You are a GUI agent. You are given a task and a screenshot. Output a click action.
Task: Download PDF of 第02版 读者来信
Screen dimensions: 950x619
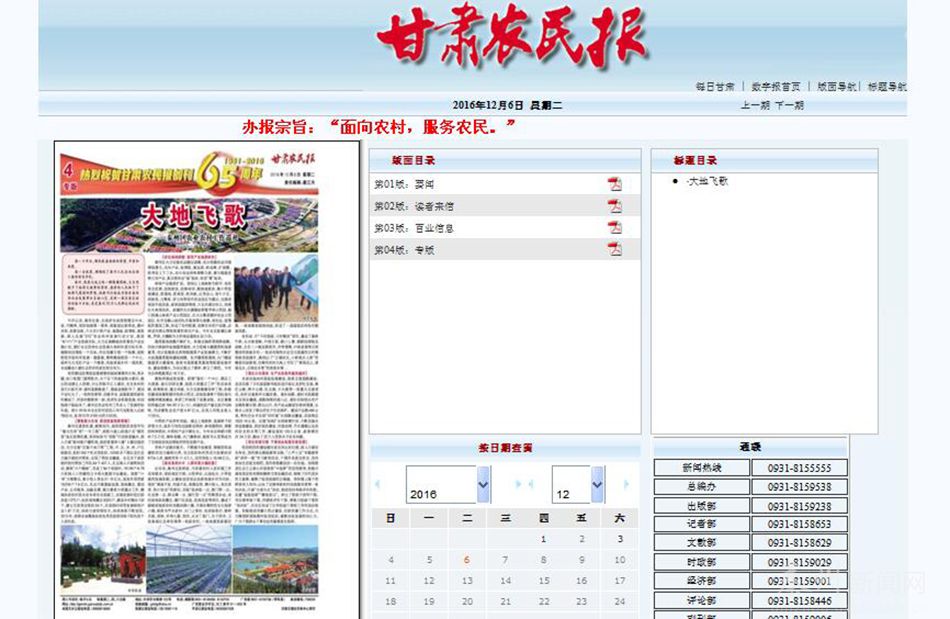coord(615,206)
